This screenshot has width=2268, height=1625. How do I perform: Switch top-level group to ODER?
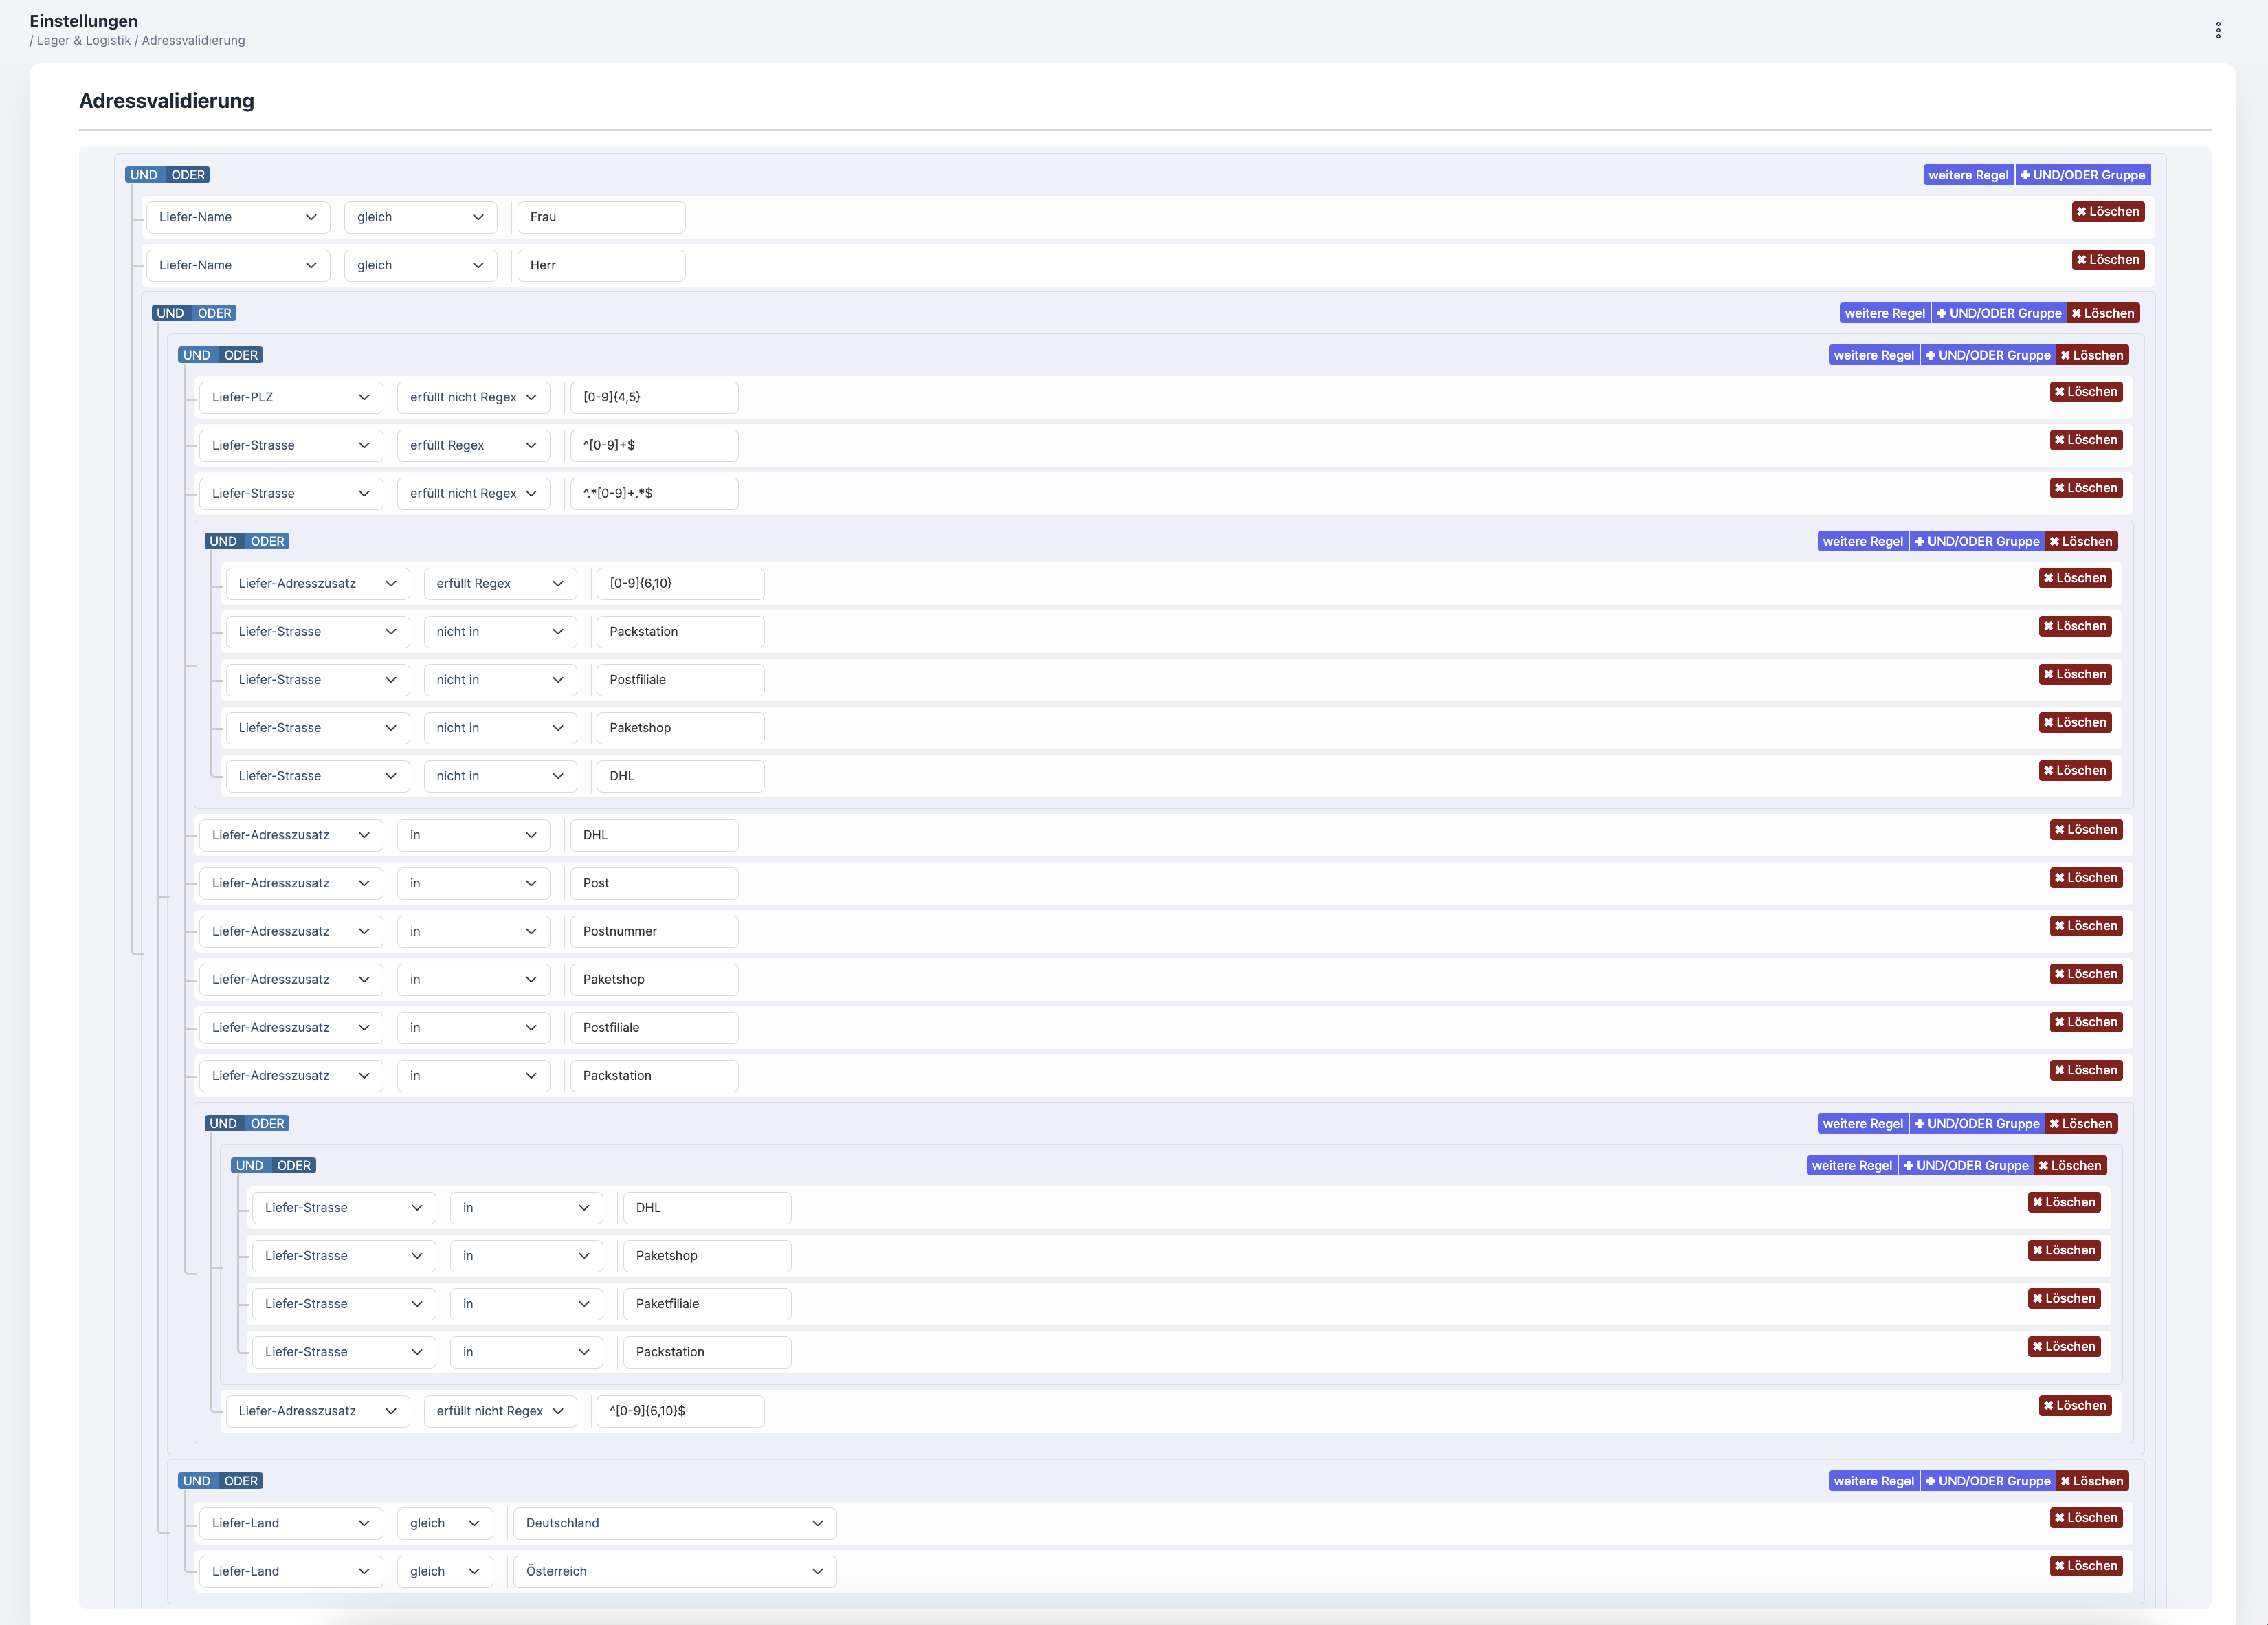coord(188,175)
